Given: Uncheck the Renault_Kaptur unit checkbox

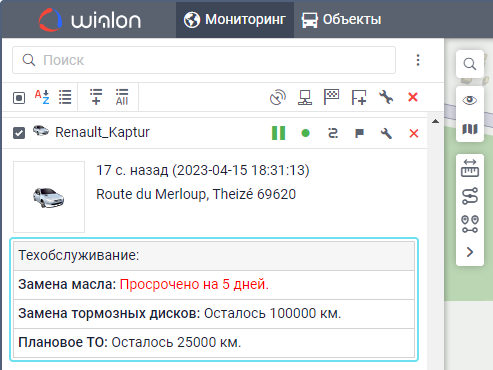Looking at the screenshot, I should tap(19, 133).
